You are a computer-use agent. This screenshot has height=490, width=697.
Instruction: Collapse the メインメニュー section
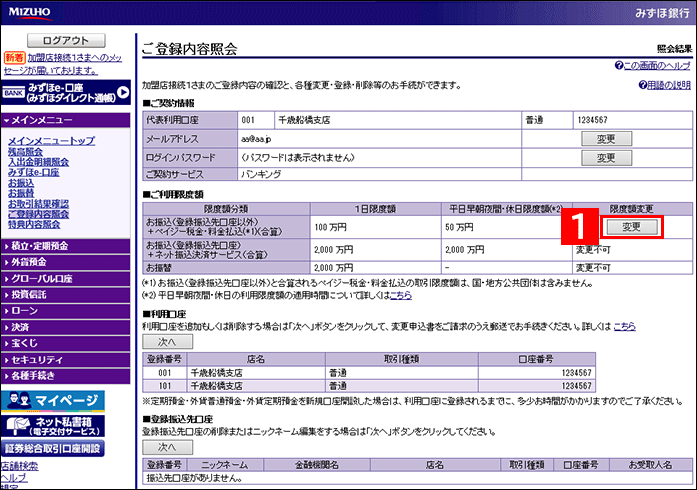[x=66, y=120]
